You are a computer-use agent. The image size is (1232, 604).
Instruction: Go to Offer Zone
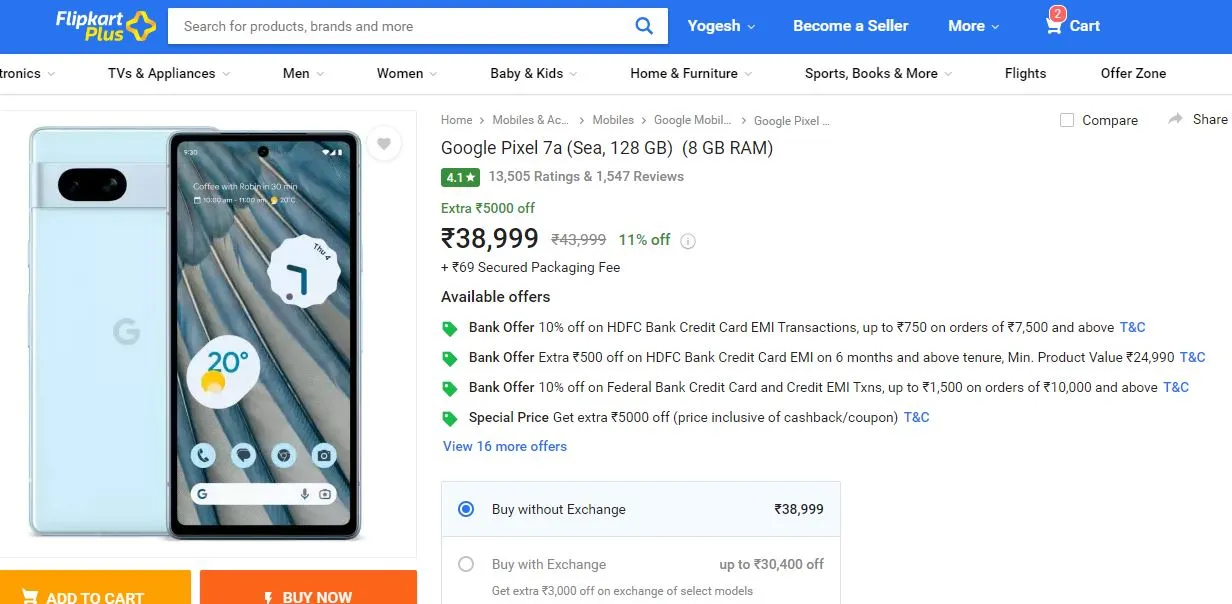click(1133, 73)
